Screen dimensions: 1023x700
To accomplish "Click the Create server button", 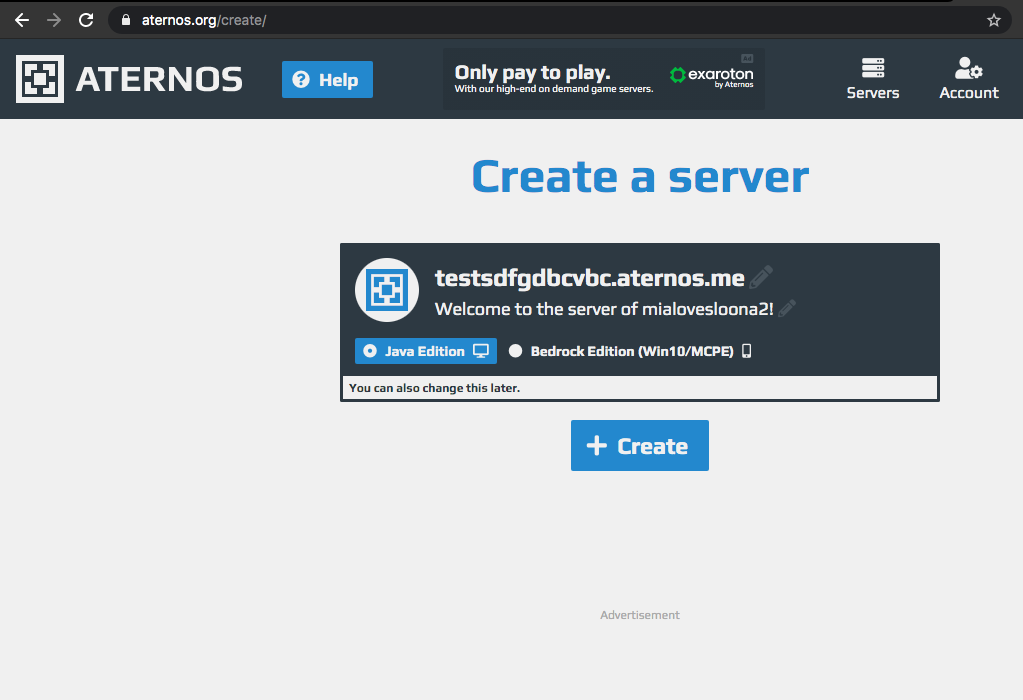I will pos(640,446).
